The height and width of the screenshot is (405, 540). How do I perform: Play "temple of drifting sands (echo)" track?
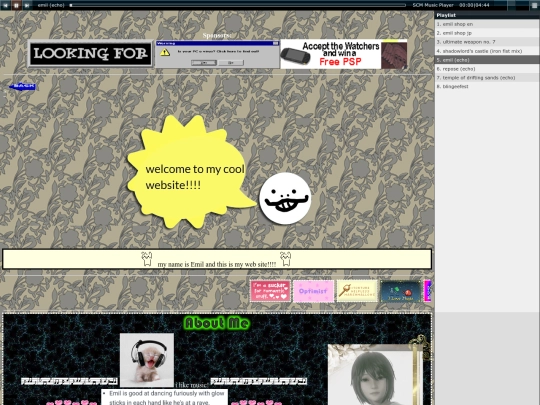[x=487, y=78]
